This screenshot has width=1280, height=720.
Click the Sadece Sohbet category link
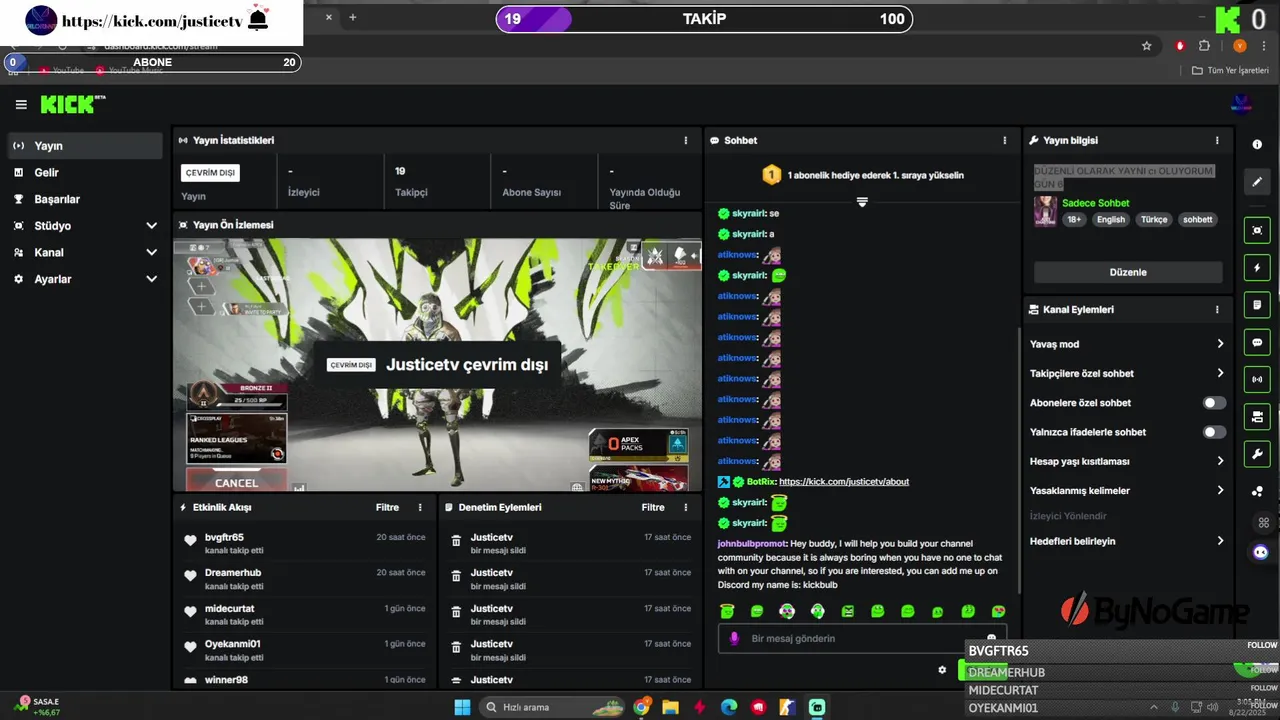coord(1095,203)
